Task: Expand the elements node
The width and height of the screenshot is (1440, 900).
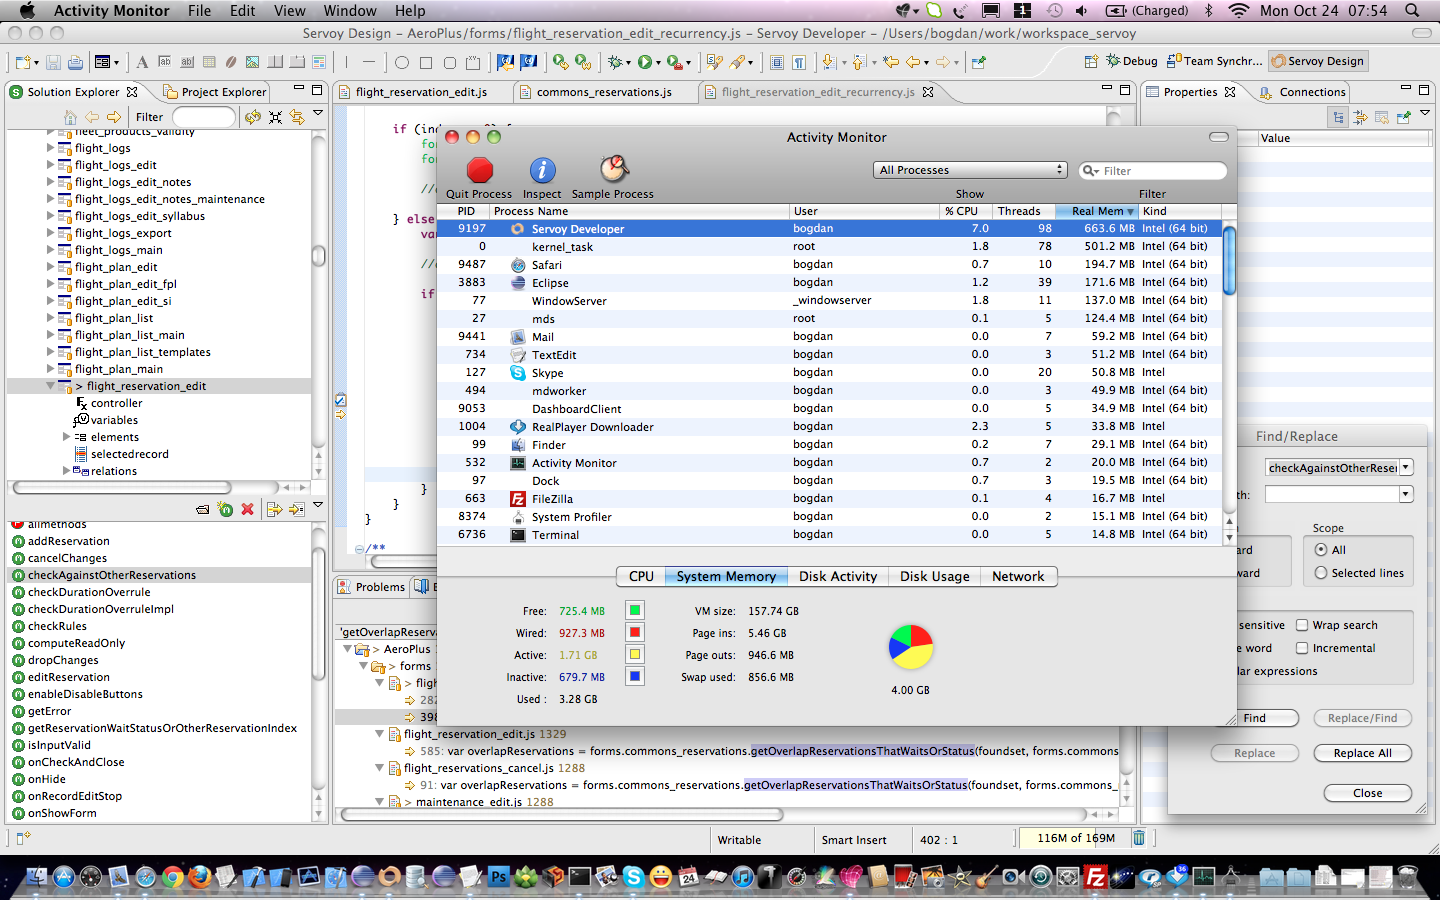Action: click(x=67, y=437)
